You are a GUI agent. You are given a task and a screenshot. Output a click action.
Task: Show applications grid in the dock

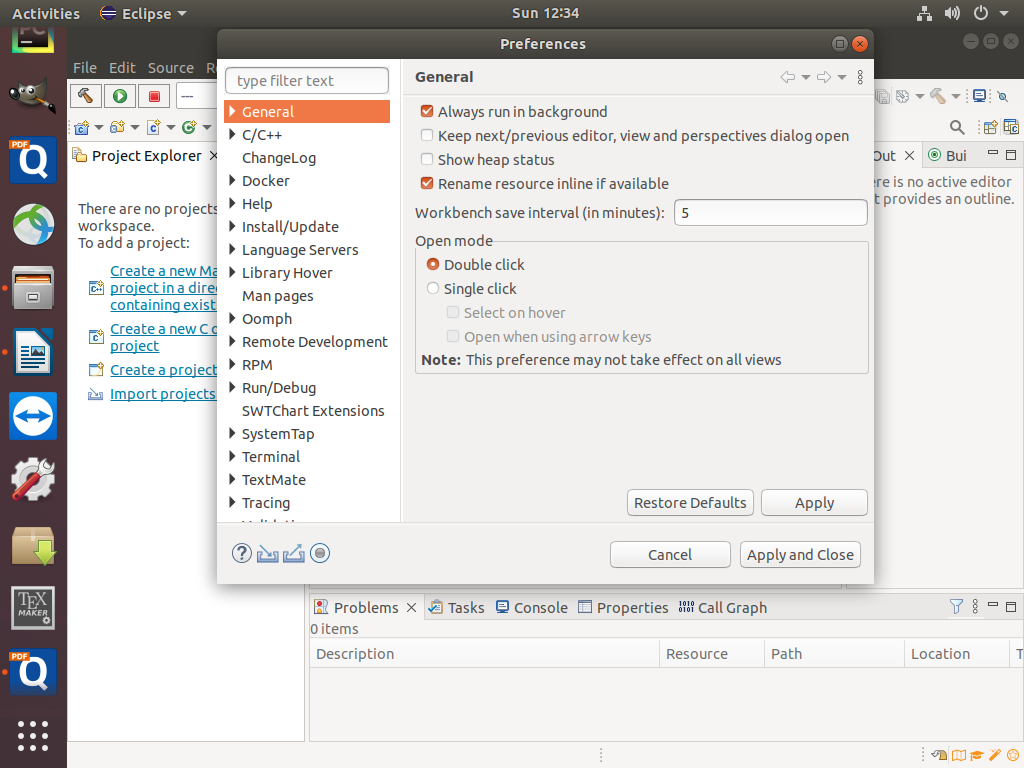click(x=33, y=736)
